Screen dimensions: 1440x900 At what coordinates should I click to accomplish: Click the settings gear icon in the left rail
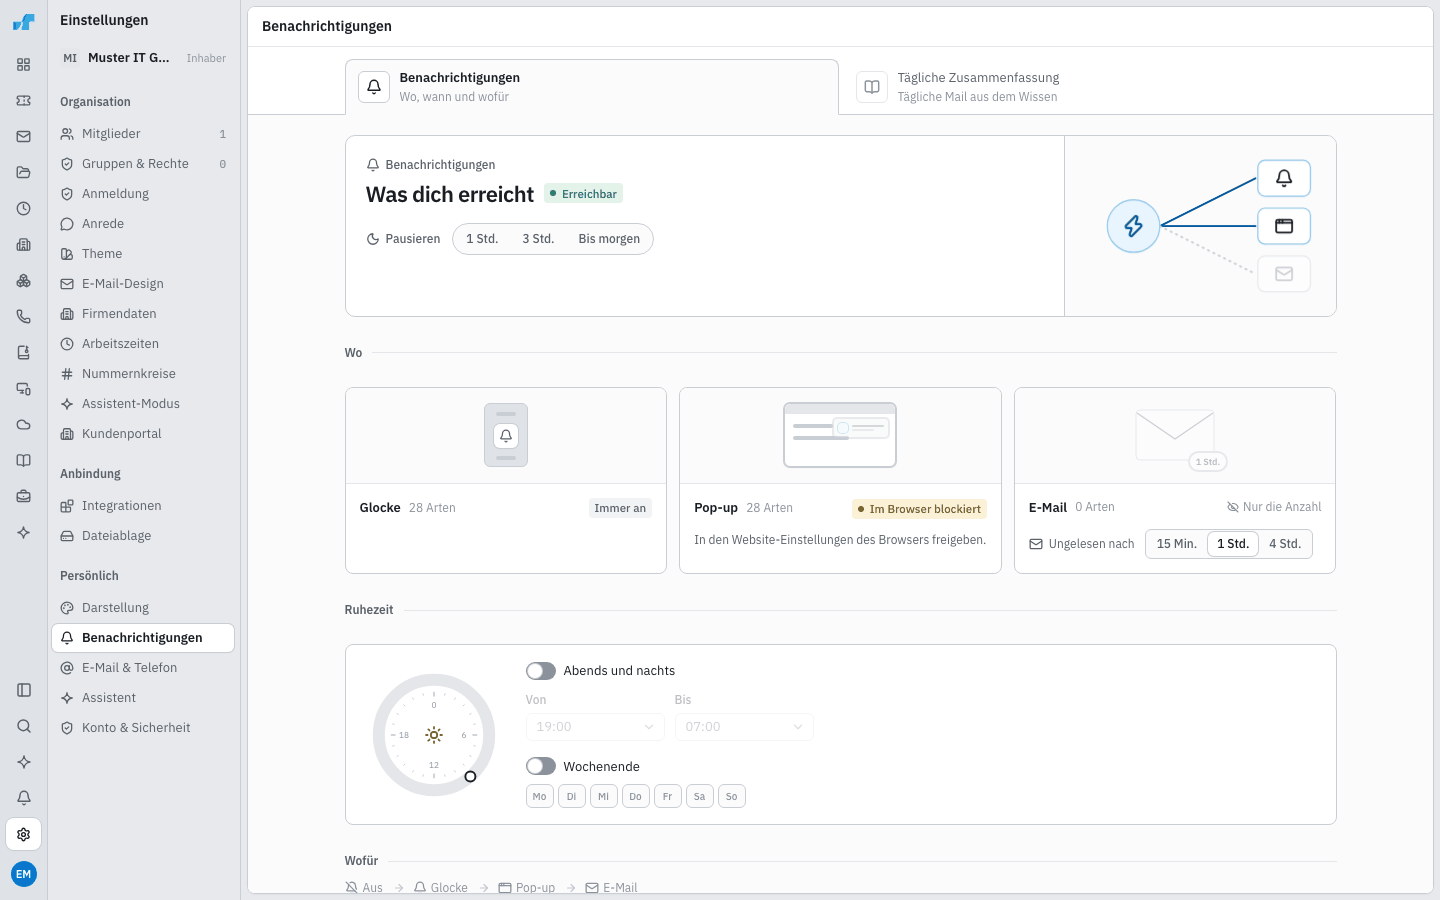pyautogui.click(x=24, y=834)
